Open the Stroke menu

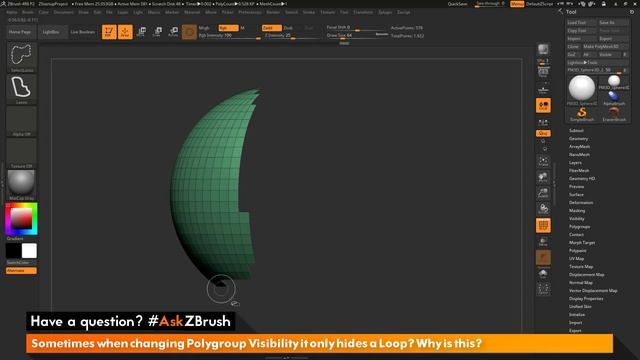click(x=309, y=12)
